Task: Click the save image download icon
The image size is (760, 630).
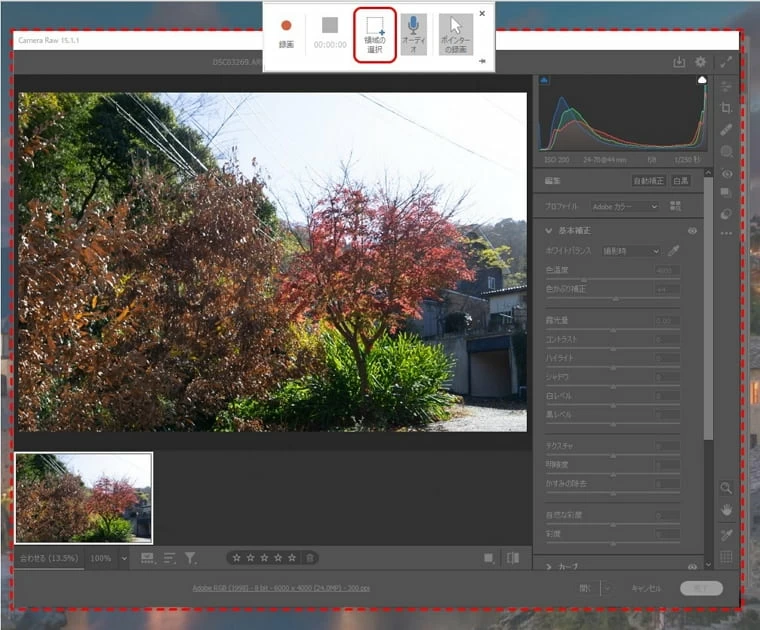Action: (679, 62)
